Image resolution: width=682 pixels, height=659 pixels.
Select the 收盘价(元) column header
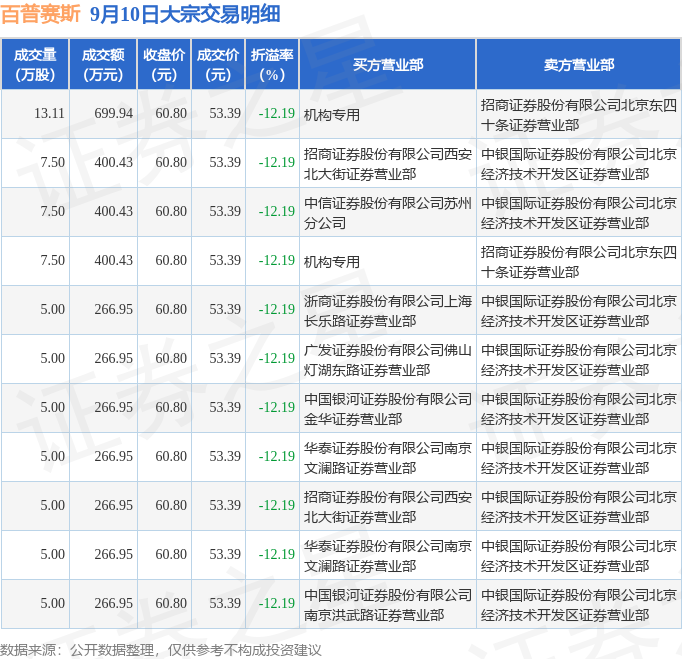pyautogui.click(x=164, y=64)
